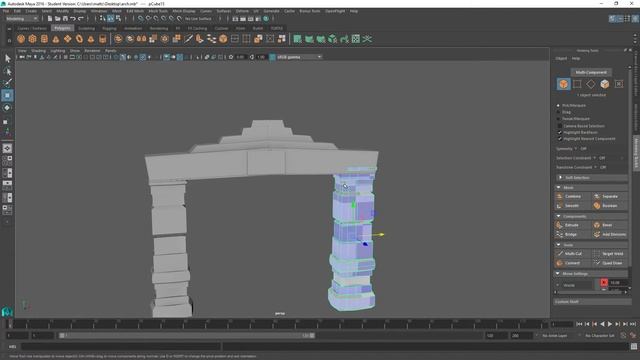
Task: Click Modeling Toolkit horizontal scrollbar
Action: pos(591,292)
